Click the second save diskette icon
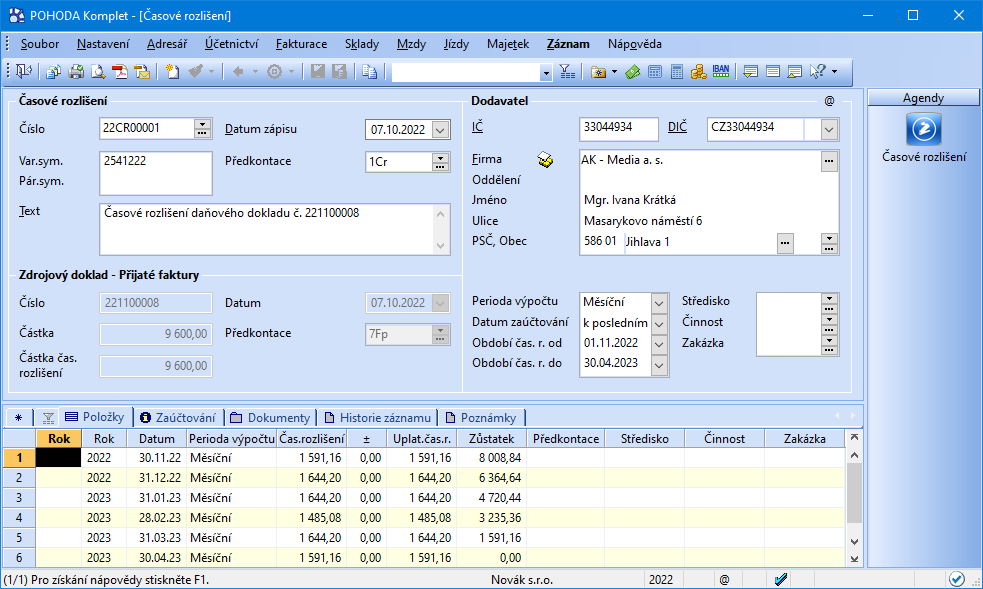Image resolution: width=983 pixels, height=589 pixels. 340,72
